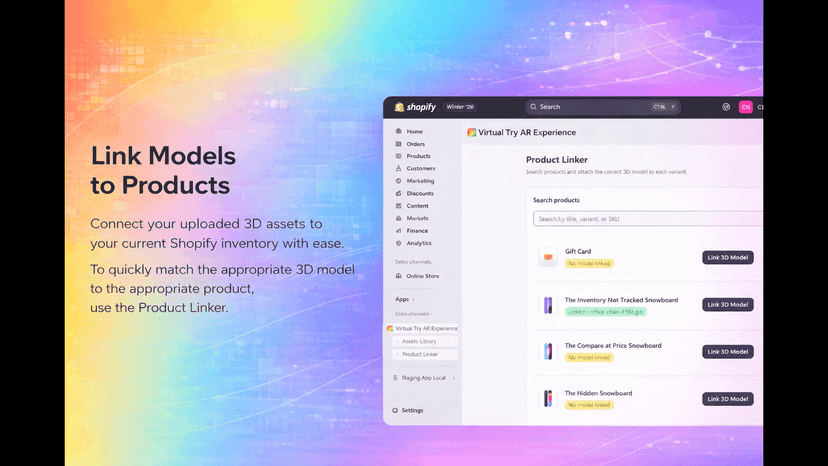828x466 pixels.
Task: Click the Customers person icon
Action: pyautogui.click(x=399, y=168)
